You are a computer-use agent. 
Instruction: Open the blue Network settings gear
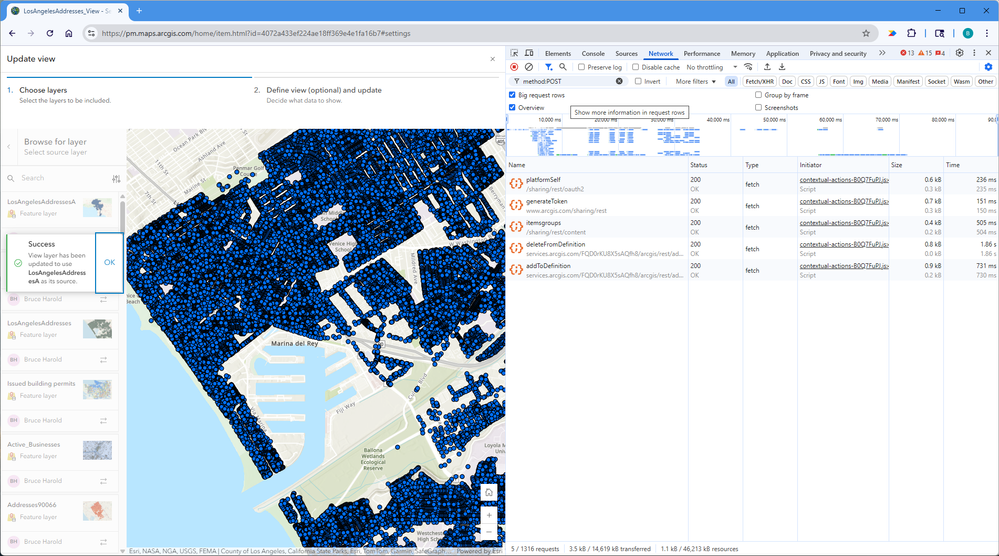pyautogui.click(x=988, y=67)
